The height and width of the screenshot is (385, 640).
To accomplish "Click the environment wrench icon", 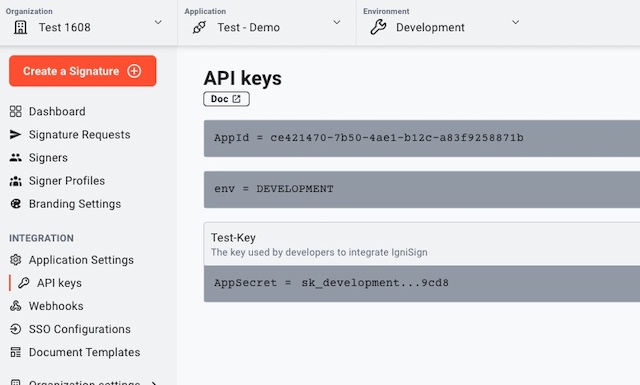I will pyautogui.click(x=378, y=27).
